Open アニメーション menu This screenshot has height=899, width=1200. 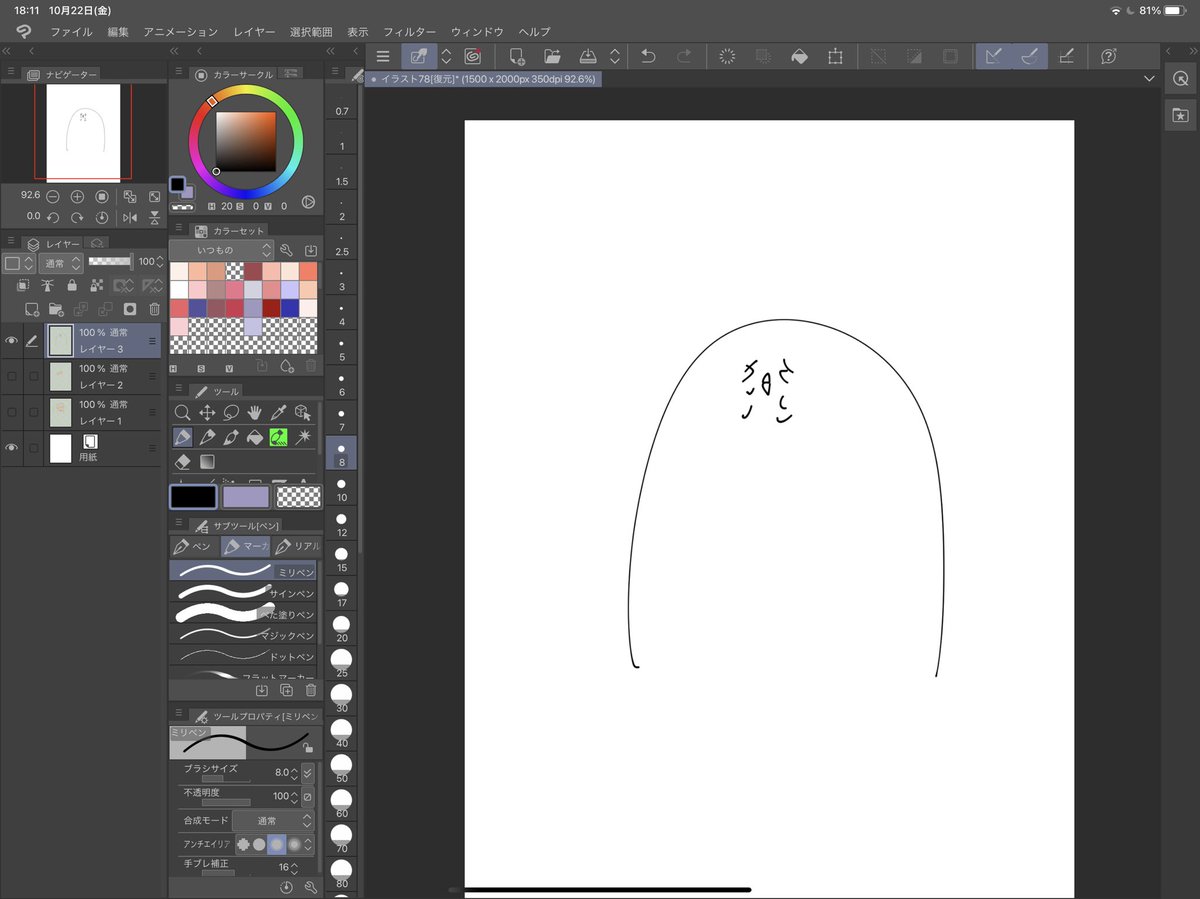pyautogui.click(x=181, y=32)
